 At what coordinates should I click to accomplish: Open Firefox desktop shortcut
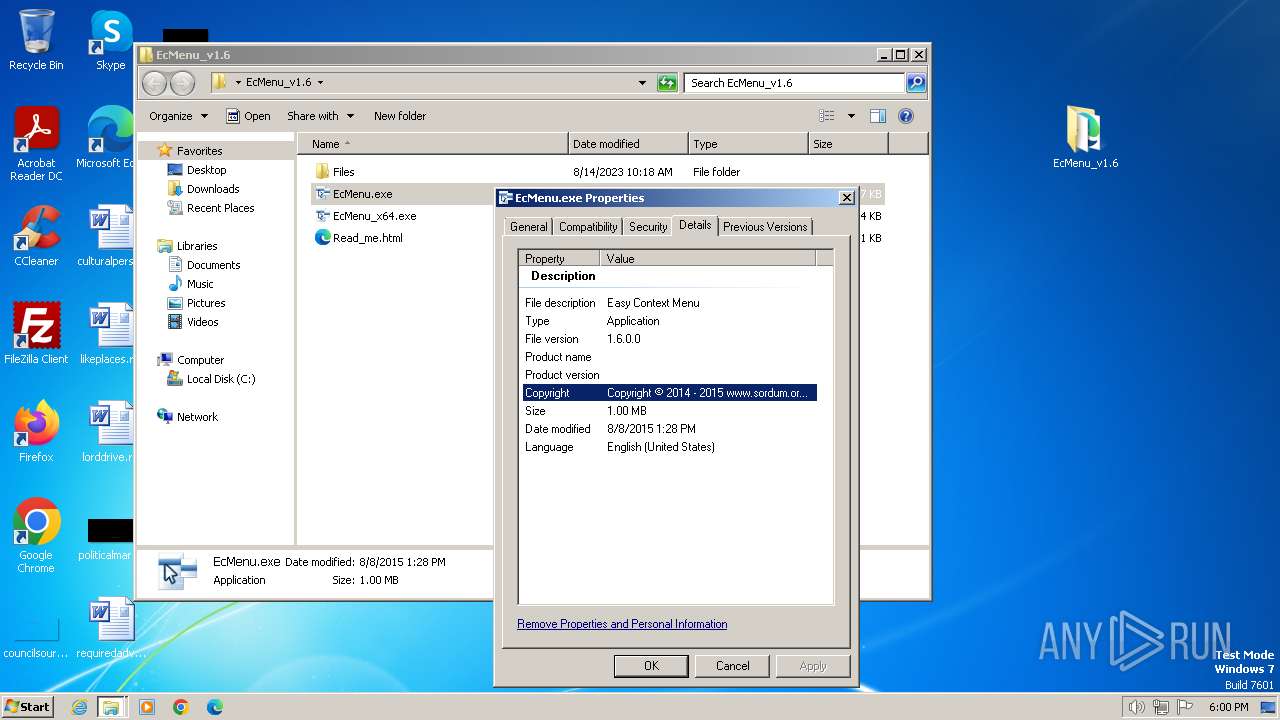[36, 431]
